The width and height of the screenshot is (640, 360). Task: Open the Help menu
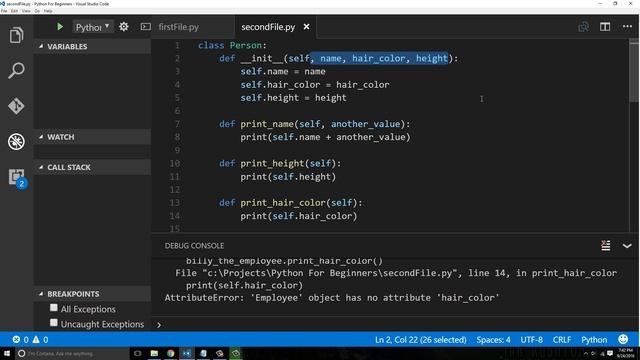coord(48,11)
